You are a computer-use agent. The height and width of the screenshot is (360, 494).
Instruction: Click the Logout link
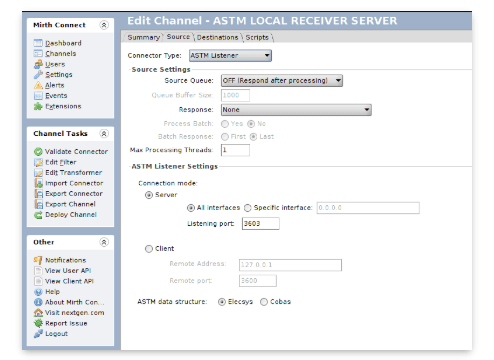tap(57, 334)
